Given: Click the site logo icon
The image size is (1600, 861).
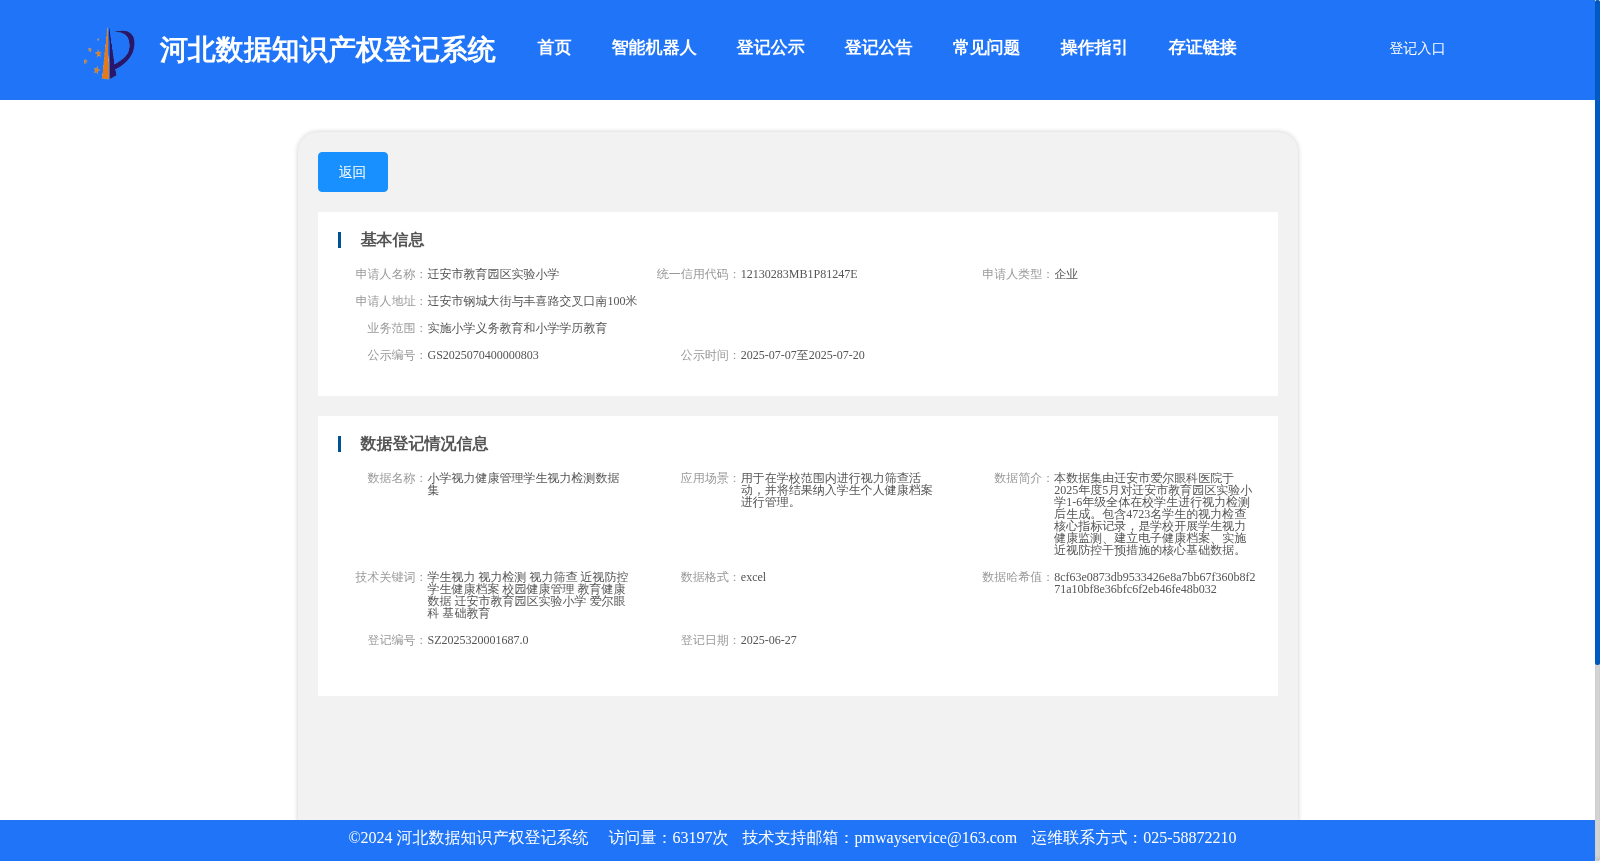Looking at the screenshot, I should pyautogui.click(x=109, y=52).
